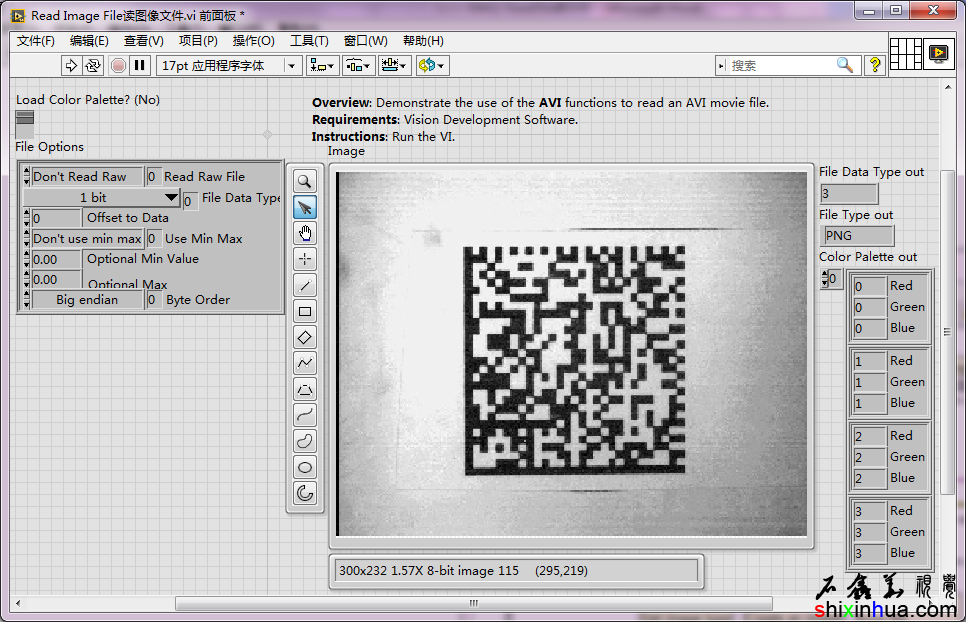966x622 pixels.
Task: Select the Line tool
Action: [305, 285]
